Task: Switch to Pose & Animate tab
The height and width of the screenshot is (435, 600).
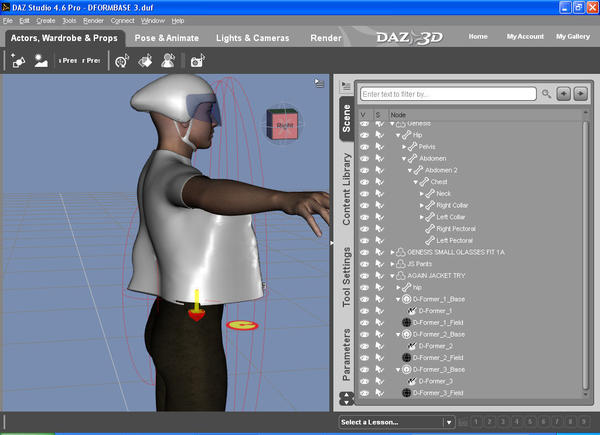Action: click(166, 38)
